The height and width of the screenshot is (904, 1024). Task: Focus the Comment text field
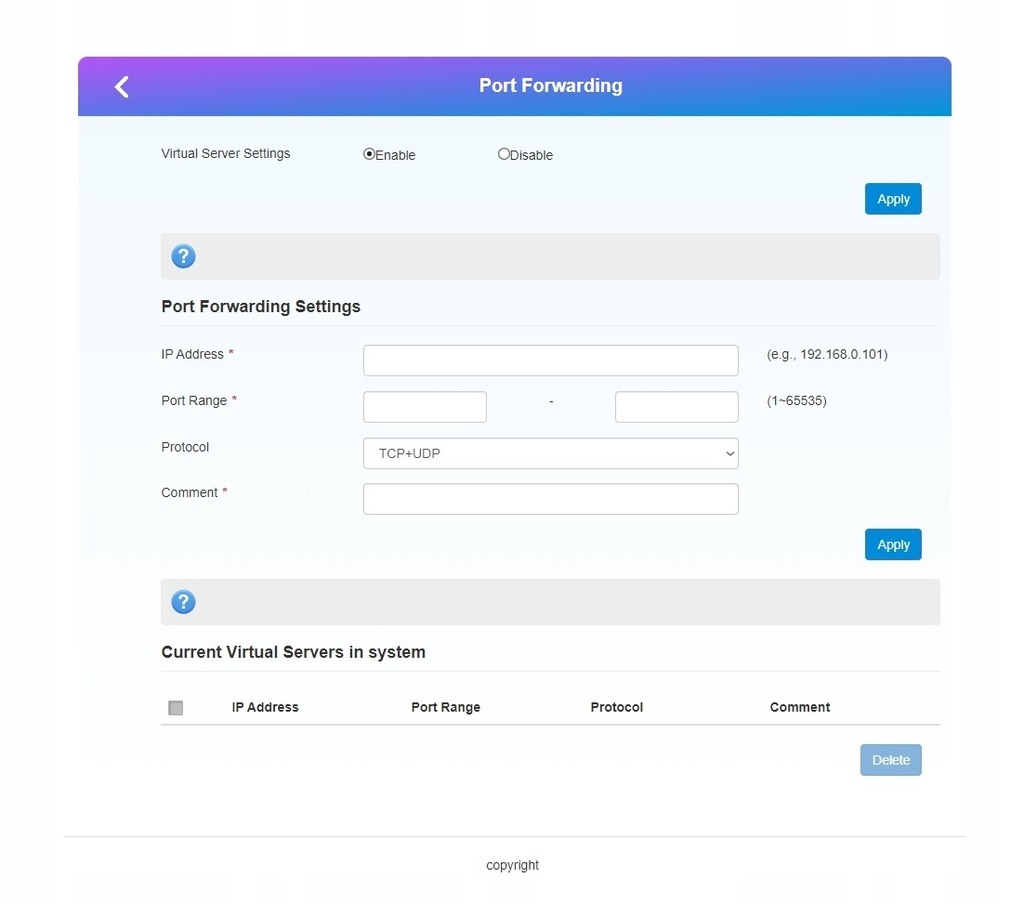pyautogui.click(x=550, y=499)
